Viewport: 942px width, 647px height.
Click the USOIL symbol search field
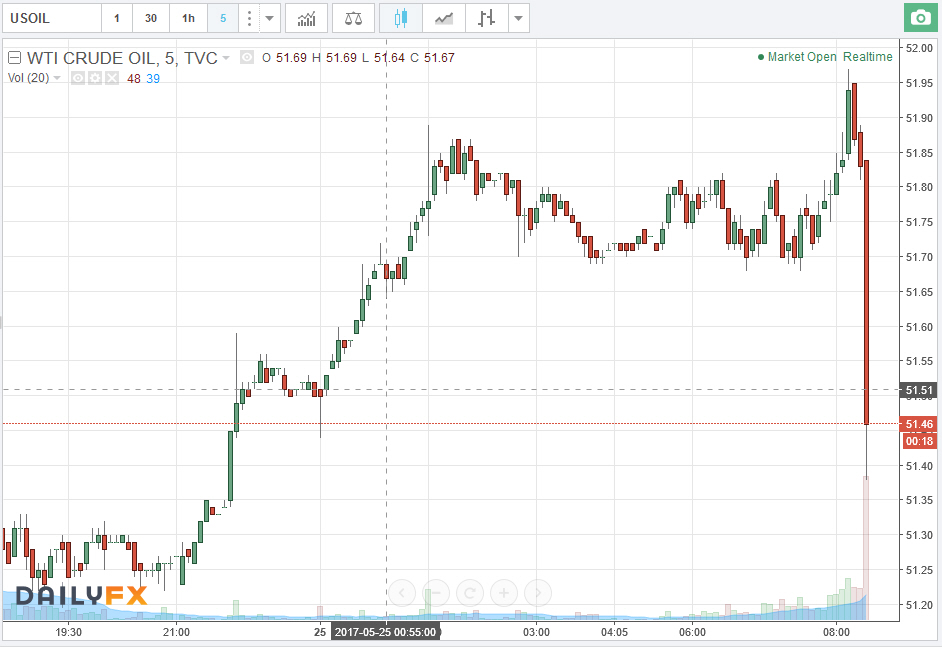point(52,18)
